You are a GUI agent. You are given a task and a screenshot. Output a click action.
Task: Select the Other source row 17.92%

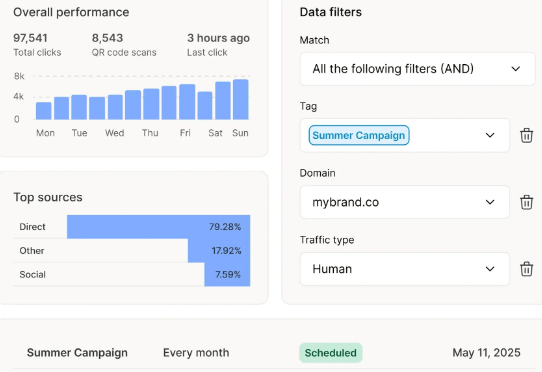tap(132, 251)
